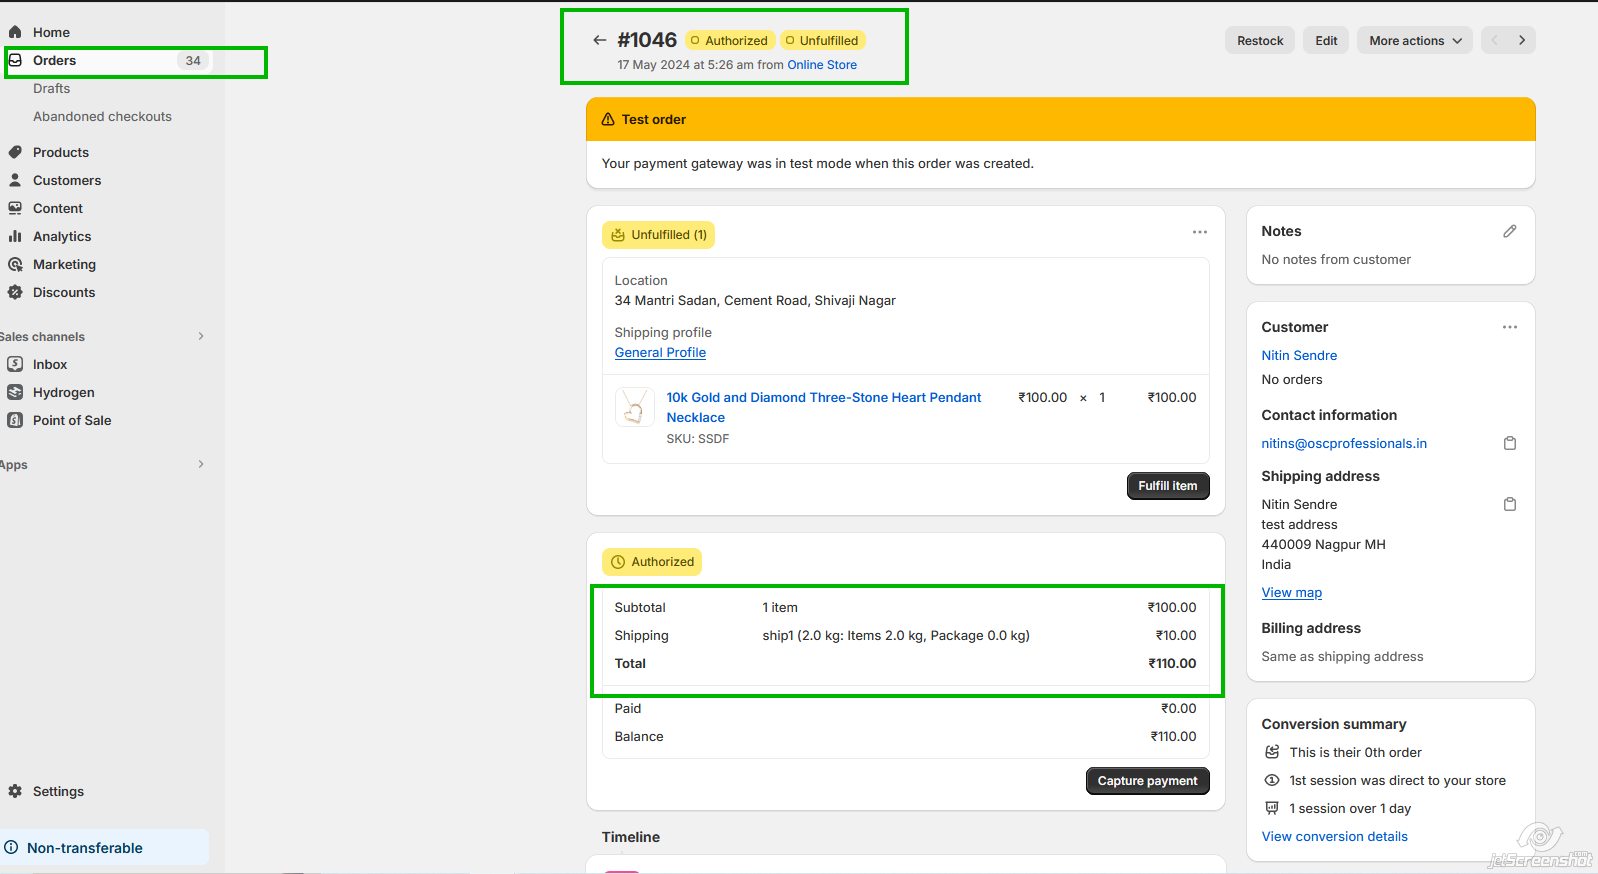Image resolution: width=1598 pixels, height=874 pixels.
Task: Open the three-dot menu in the Unfulfilled card
Action: click(x=1199, y=232)
